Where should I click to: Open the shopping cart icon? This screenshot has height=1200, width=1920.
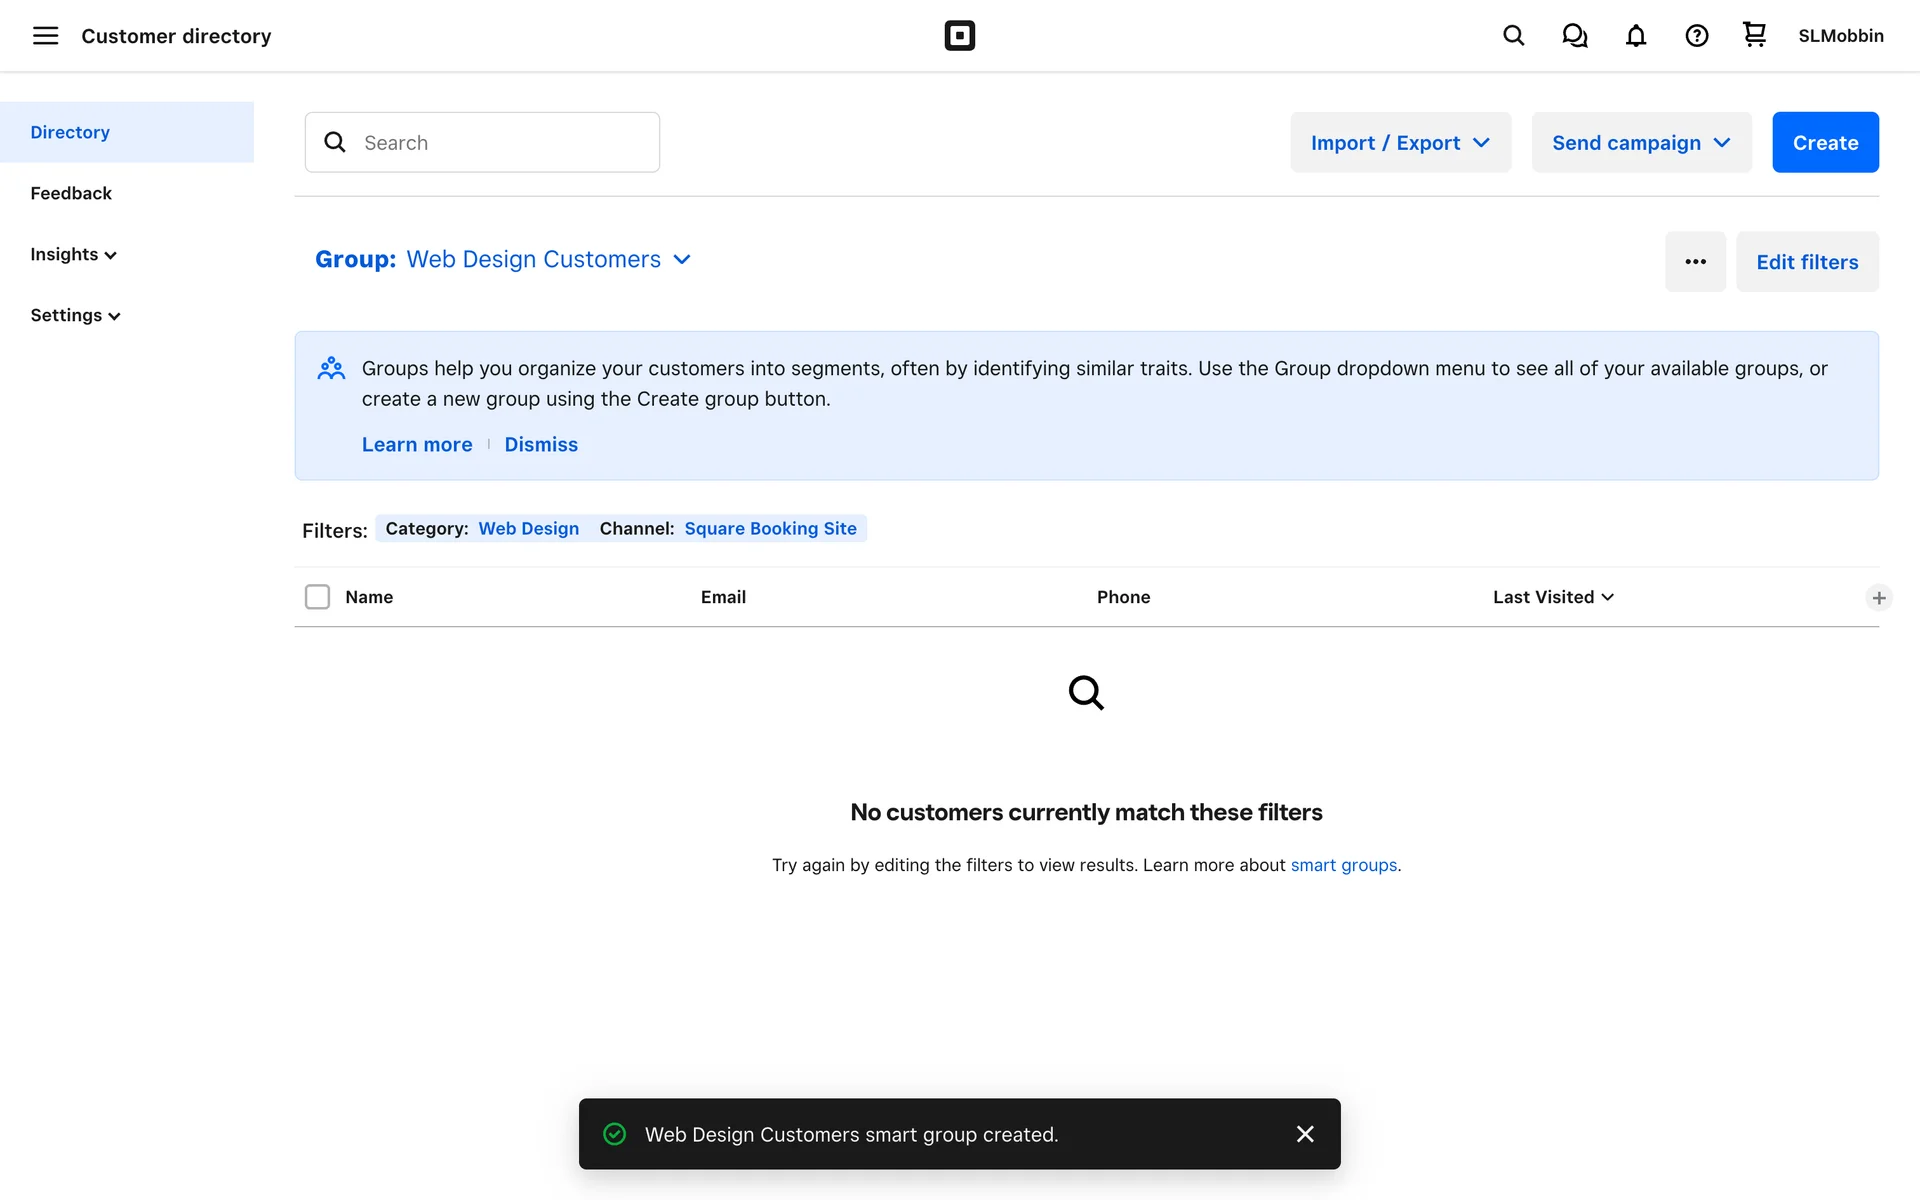click(x=1754, y=35)
